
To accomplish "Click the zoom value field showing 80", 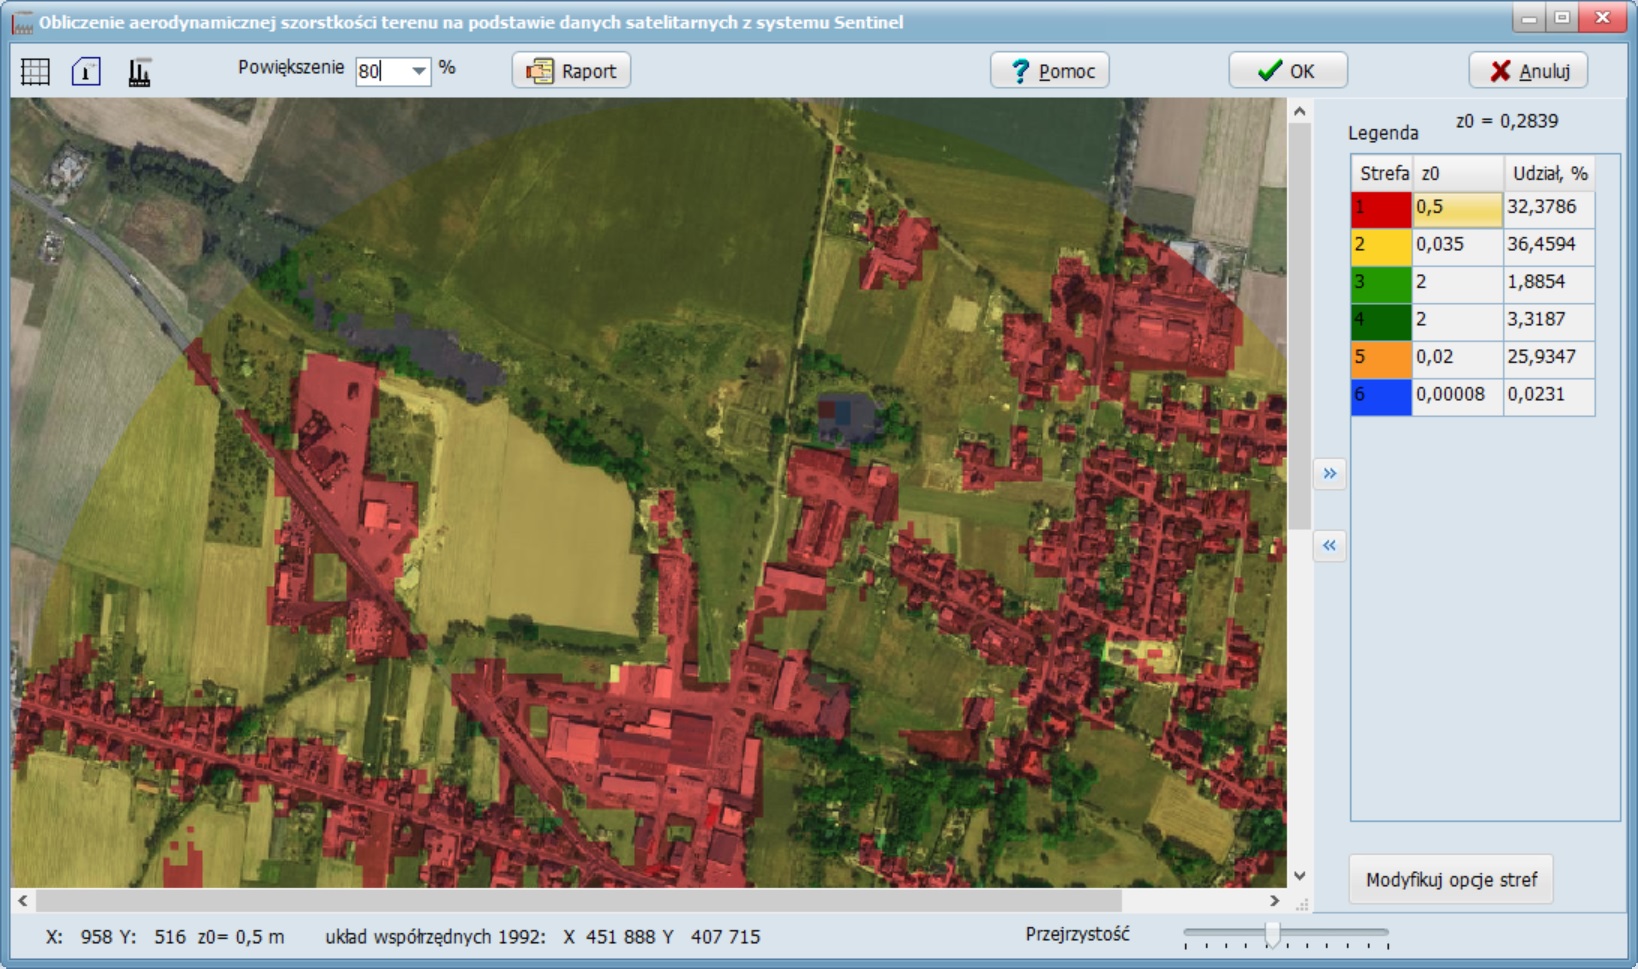I will click(x=383, y=71).
